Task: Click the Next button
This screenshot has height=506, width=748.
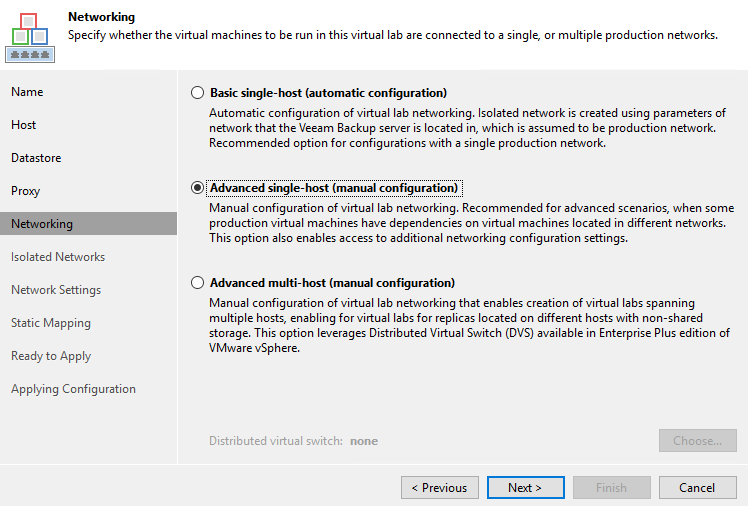Action: (526, 487)
